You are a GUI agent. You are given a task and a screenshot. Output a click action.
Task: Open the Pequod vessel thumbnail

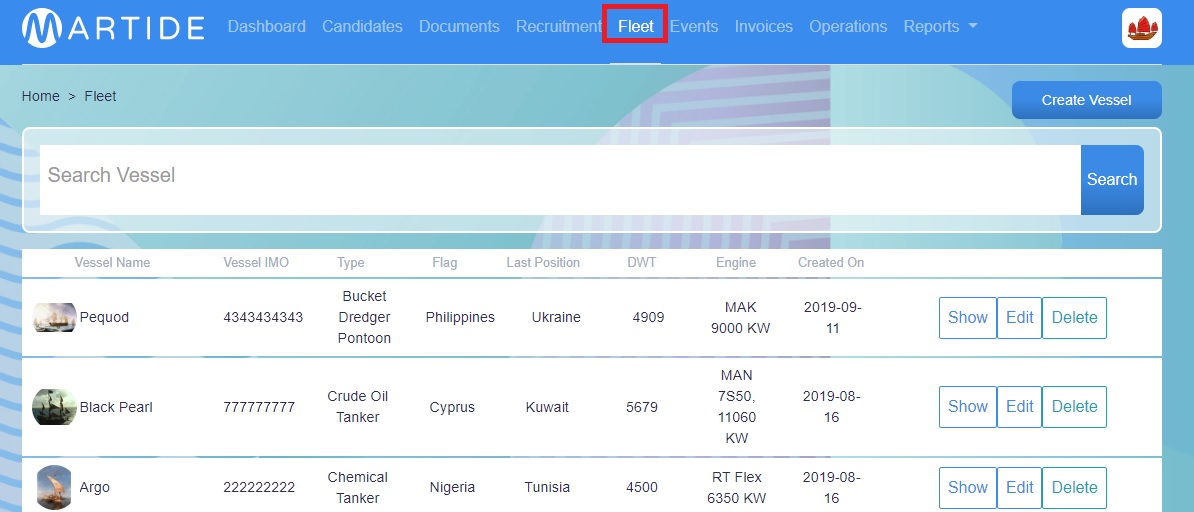[54, 318]
